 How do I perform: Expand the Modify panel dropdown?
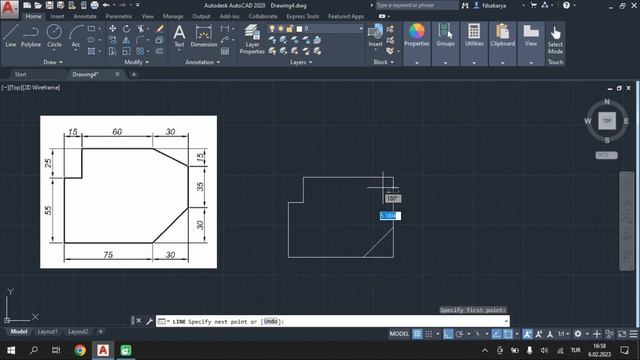[137, 62]
